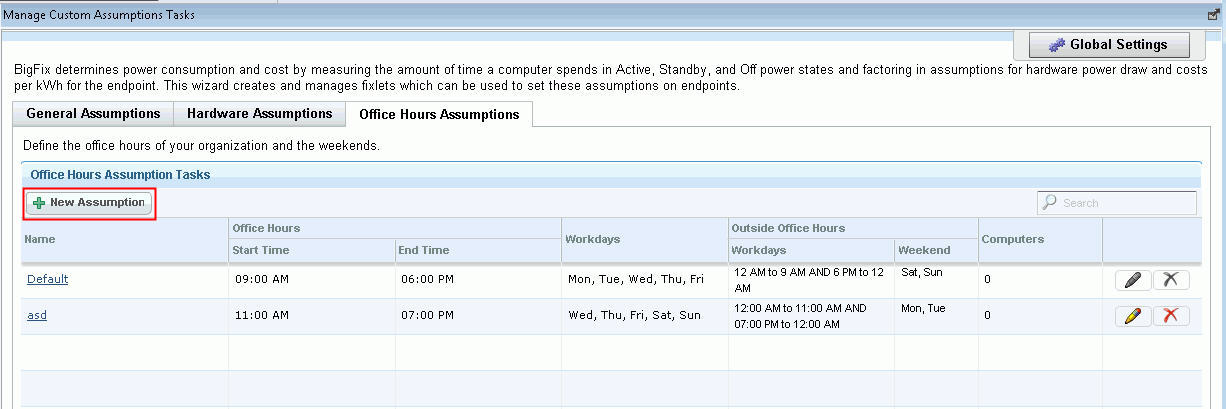The width and height of the screenshot is (1226, 409).
Task: Click the pencil icon for asd
Action: [x=1132, y=316]
